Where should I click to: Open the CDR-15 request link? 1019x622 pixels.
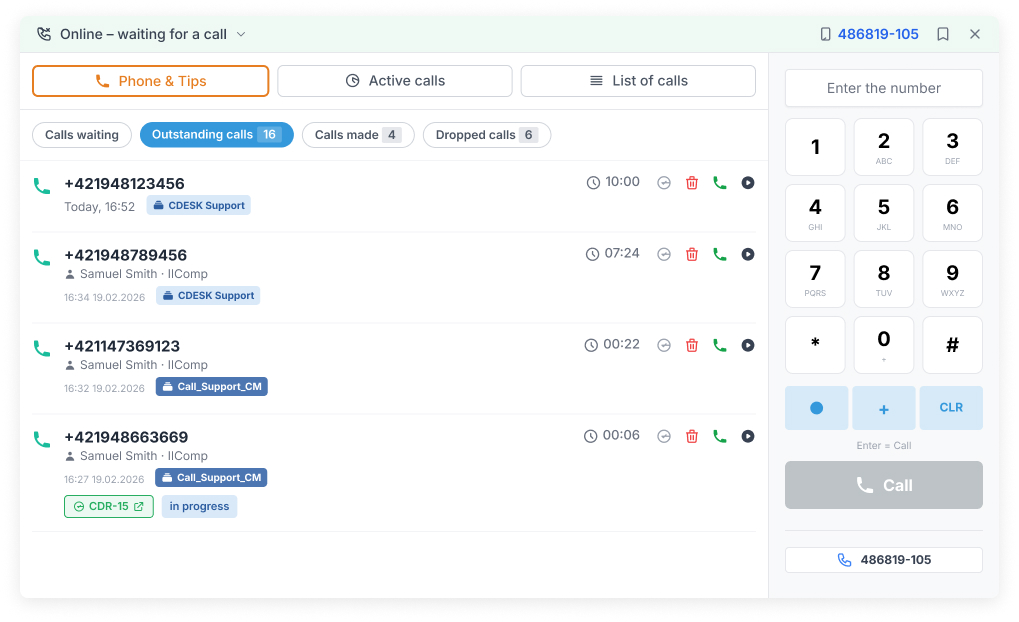click(109, 507)
